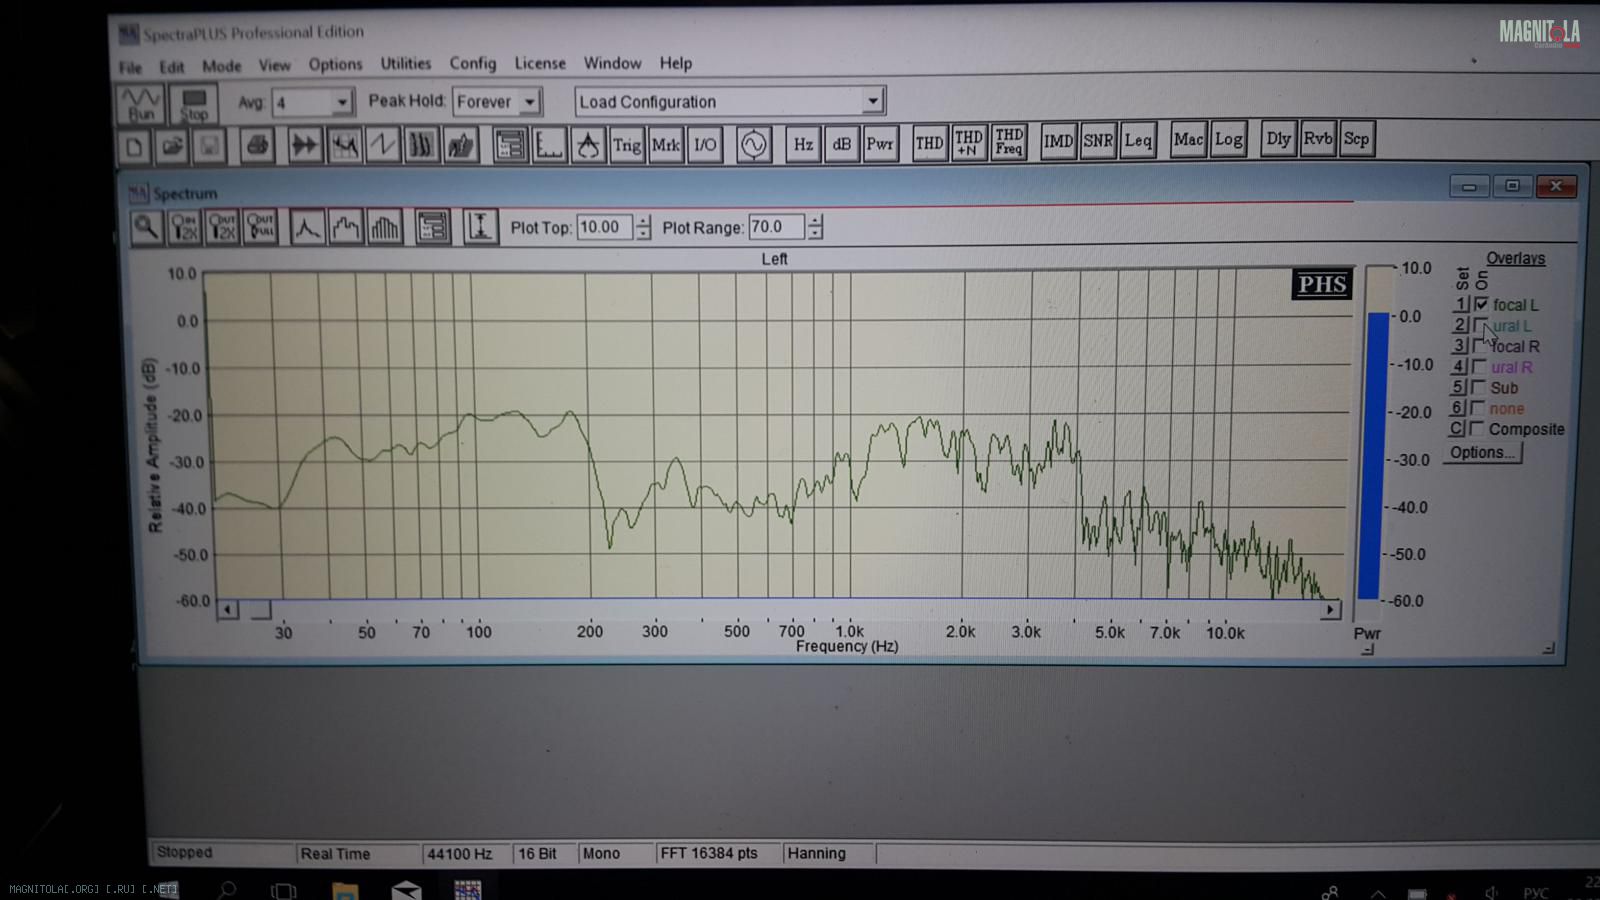Select the magnifier zoom tool
The height and width of the screenshot is (900, 1600).
pos(147,227)
